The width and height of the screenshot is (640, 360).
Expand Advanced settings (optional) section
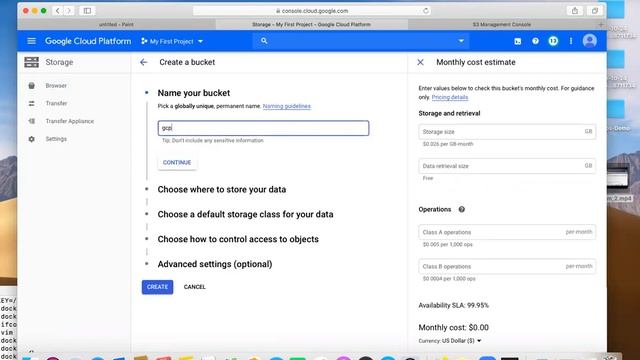pyautogui.click(x=215, y=264)
